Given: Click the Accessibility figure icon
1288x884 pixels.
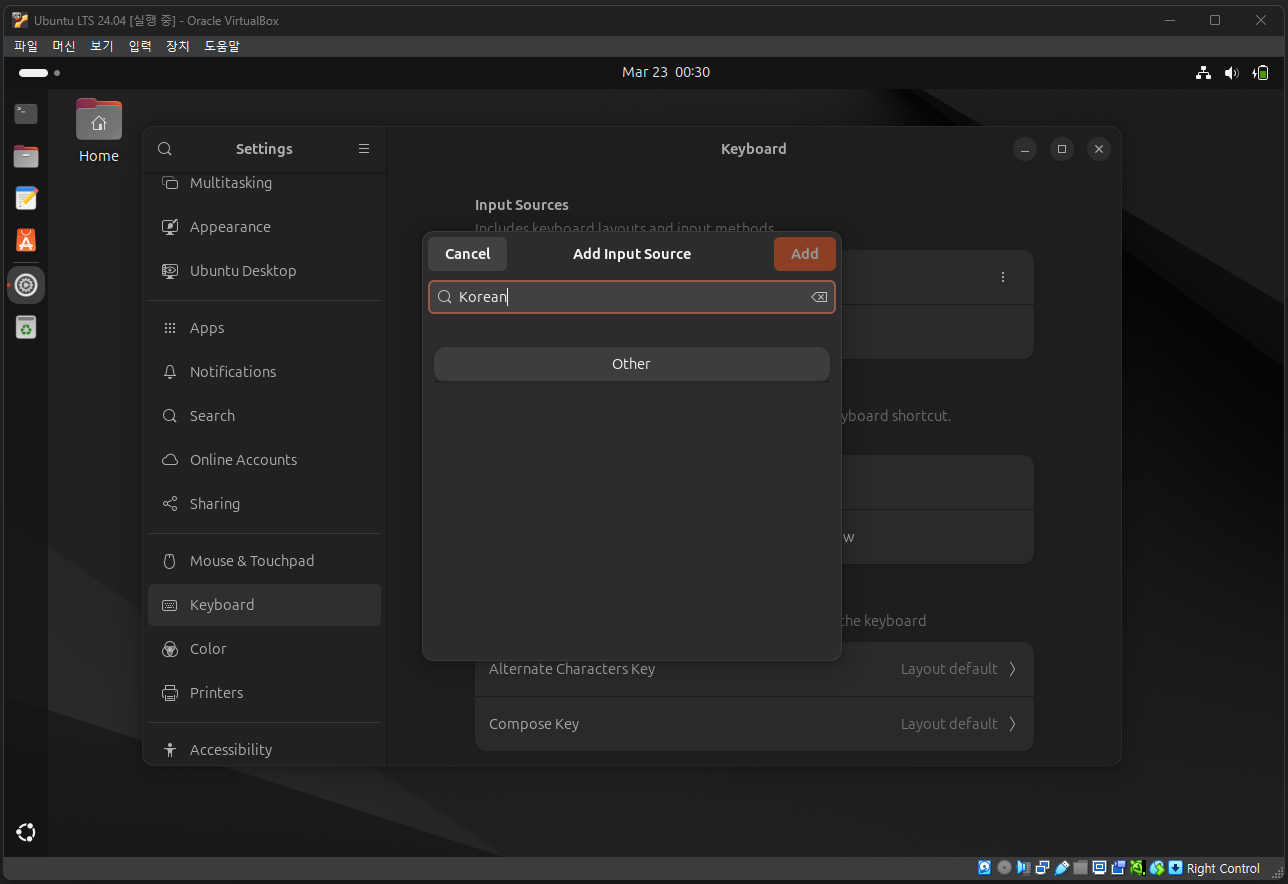Looking at the screenshot, I should [x=170, y=750].
